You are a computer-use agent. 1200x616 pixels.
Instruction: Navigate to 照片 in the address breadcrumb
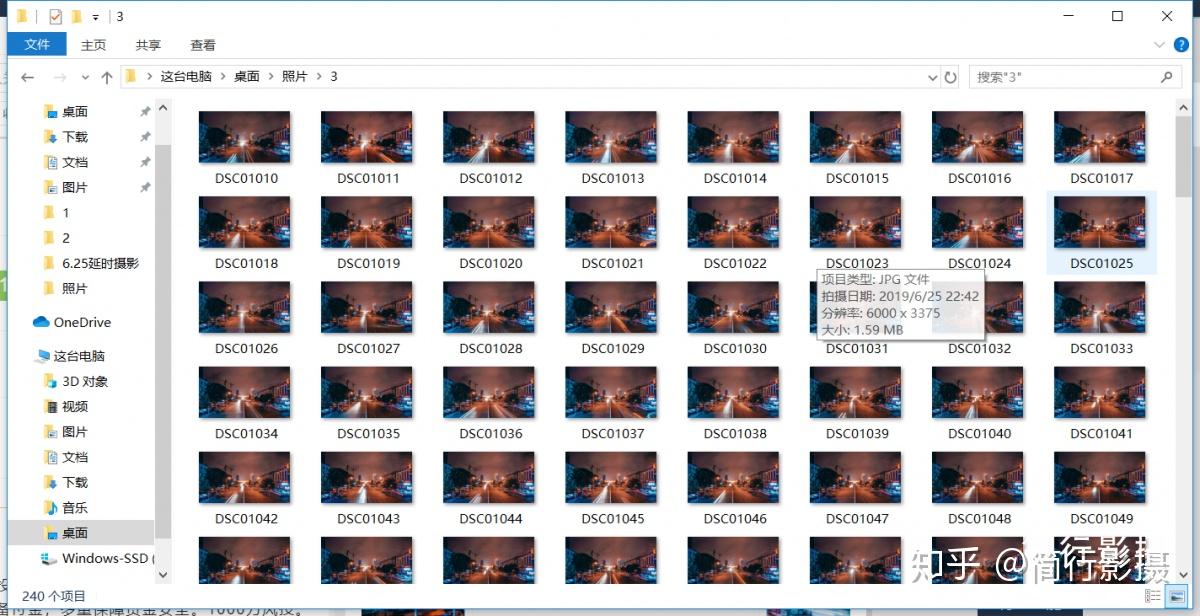coord(295,77)
